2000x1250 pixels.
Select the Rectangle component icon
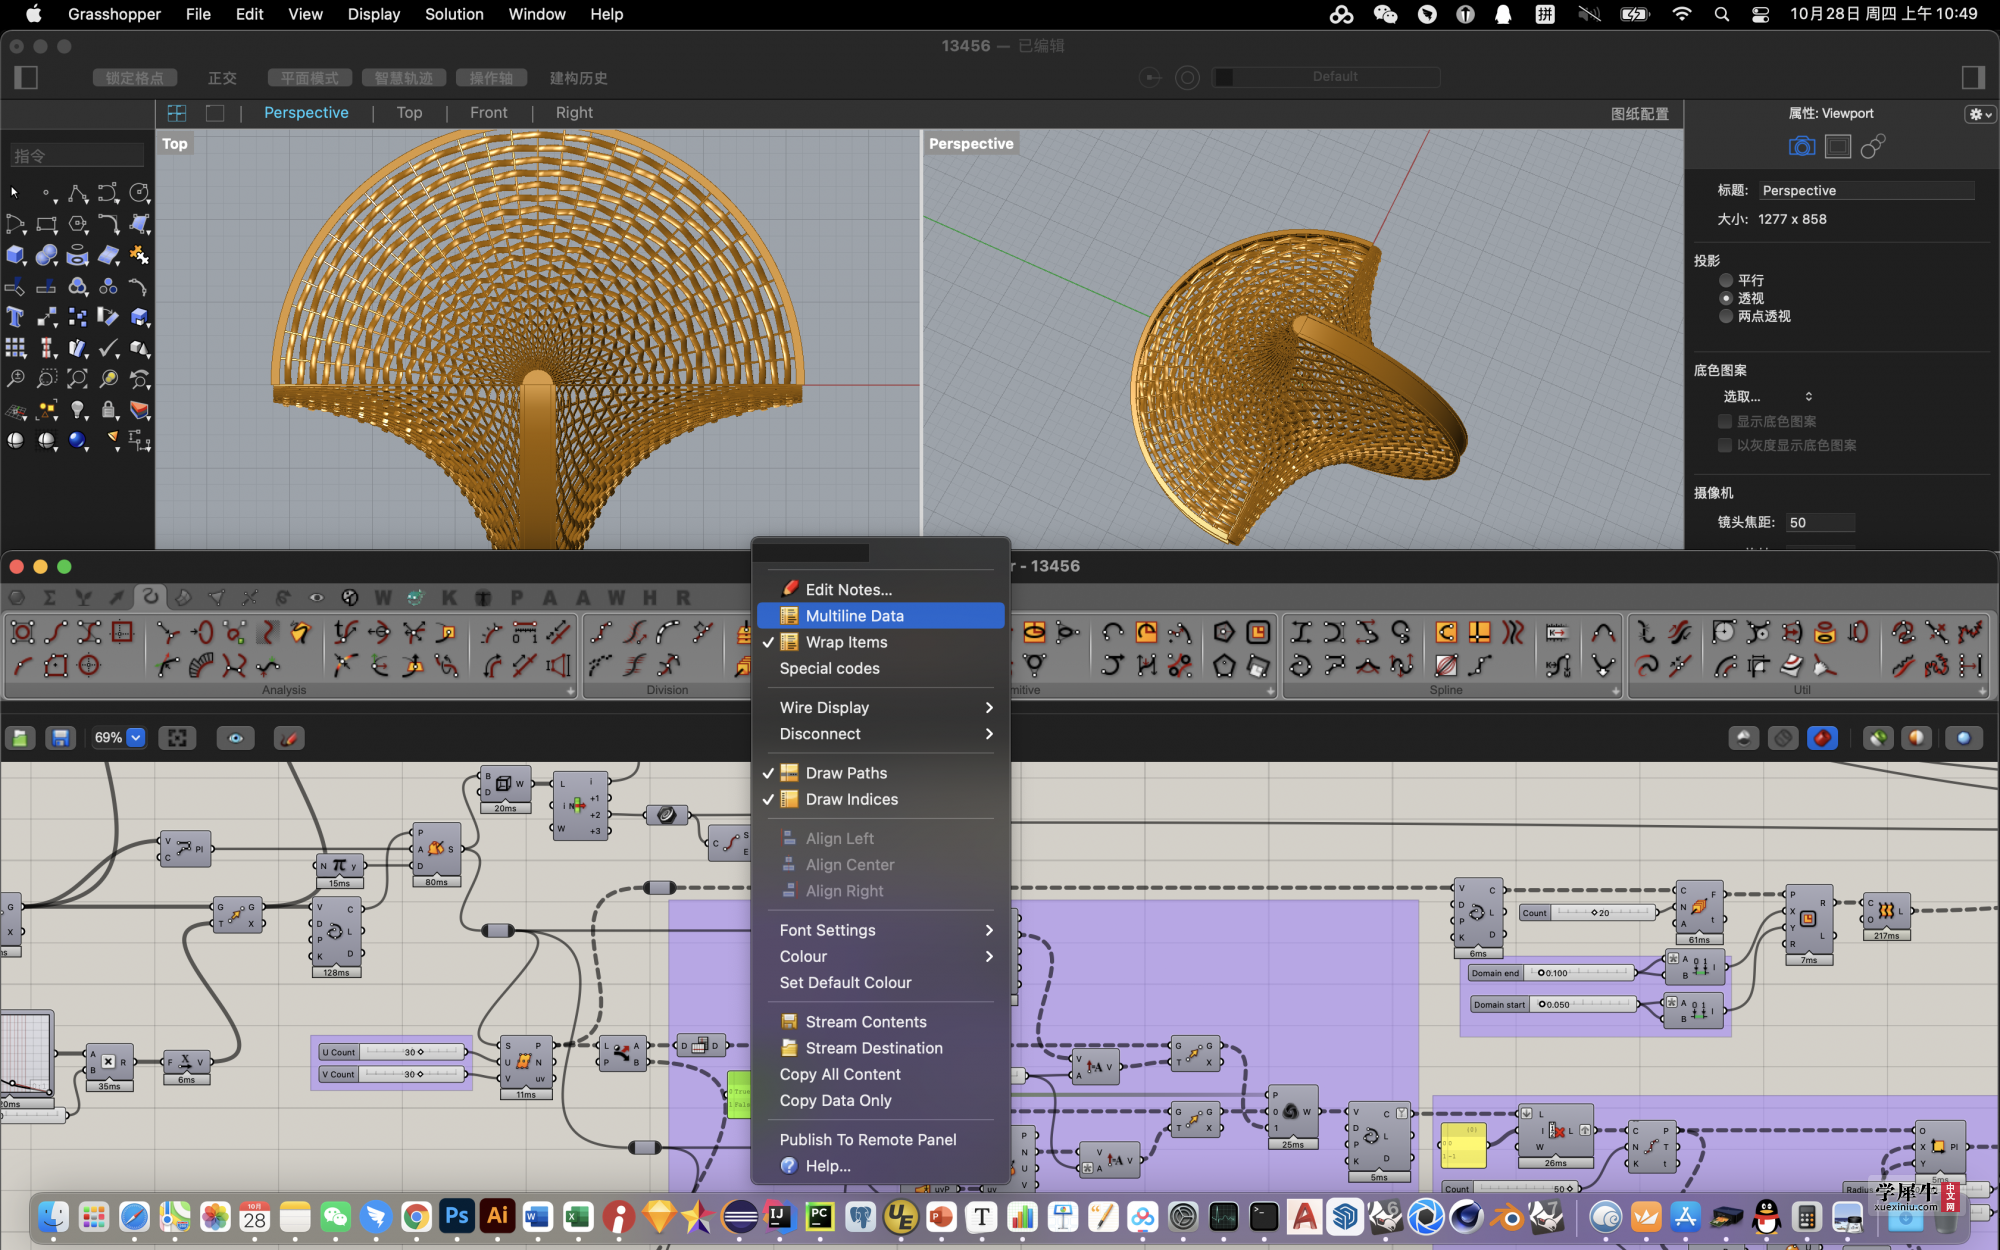click(x=1258, y=632)
